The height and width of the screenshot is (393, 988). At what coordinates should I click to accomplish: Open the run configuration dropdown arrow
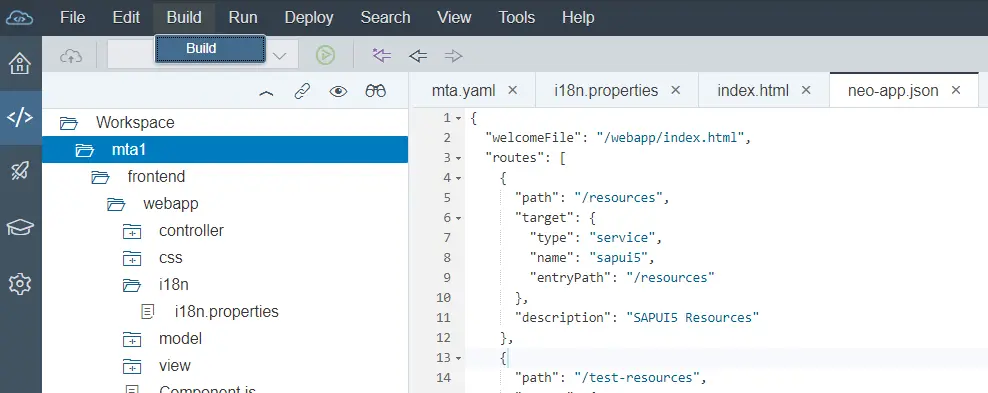pos(279,56)
